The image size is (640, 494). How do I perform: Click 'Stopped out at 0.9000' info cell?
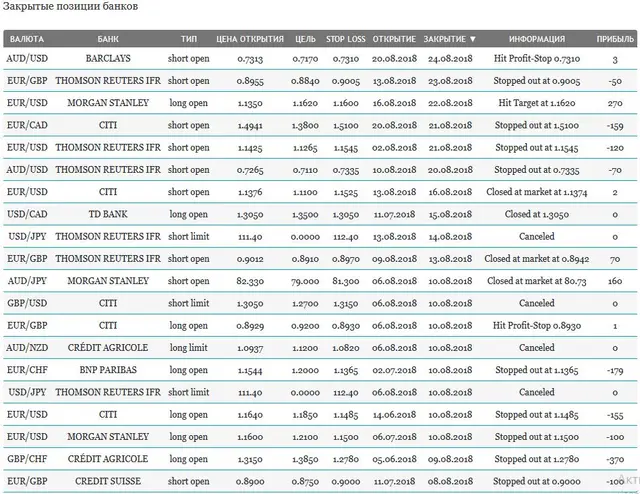pyautogui.click(x=537, y=481)
